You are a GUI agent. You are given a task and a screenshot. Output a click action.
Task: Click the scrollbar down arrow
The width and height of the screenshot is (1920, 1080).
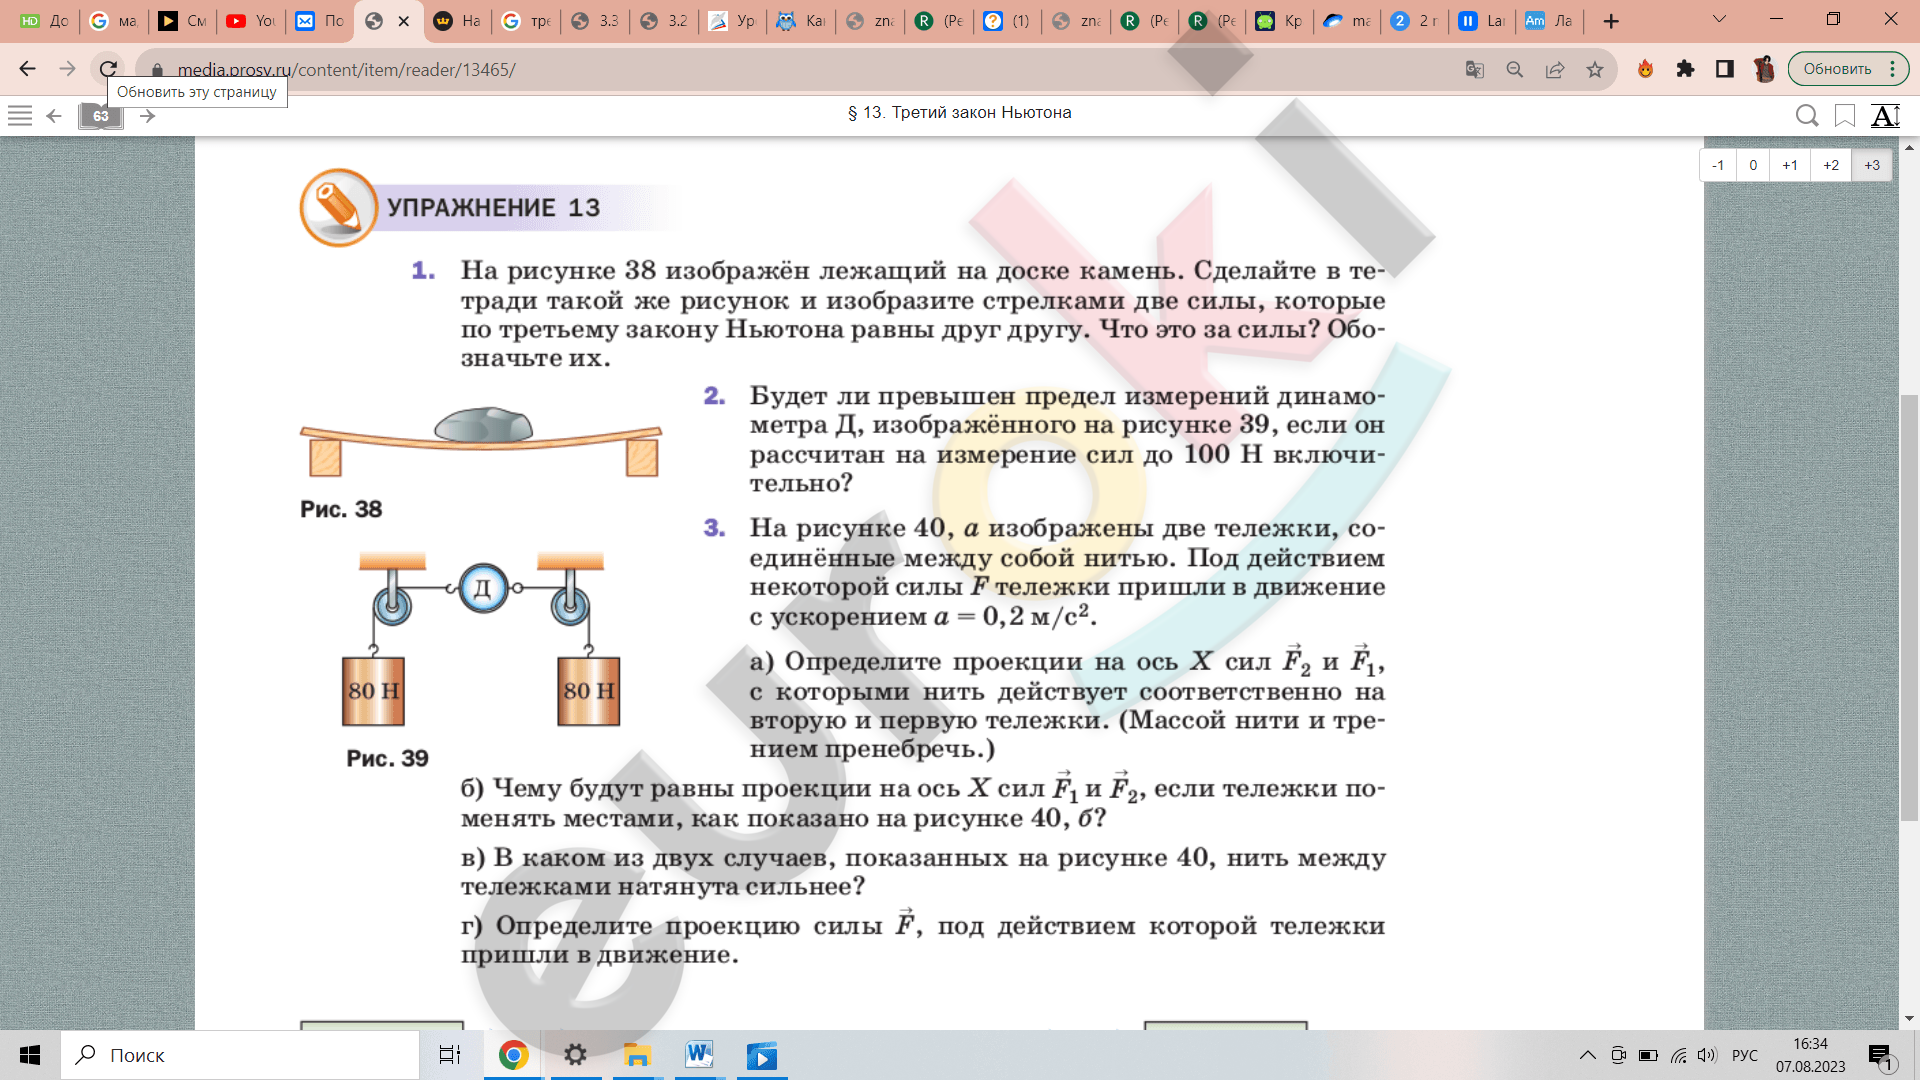1909,1019
